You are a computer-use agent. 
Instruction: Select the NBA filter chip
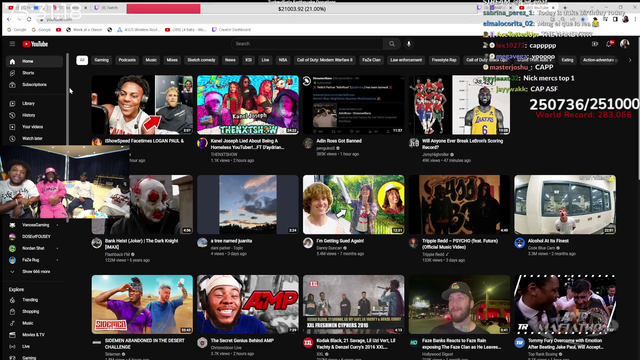pos(283,60)
